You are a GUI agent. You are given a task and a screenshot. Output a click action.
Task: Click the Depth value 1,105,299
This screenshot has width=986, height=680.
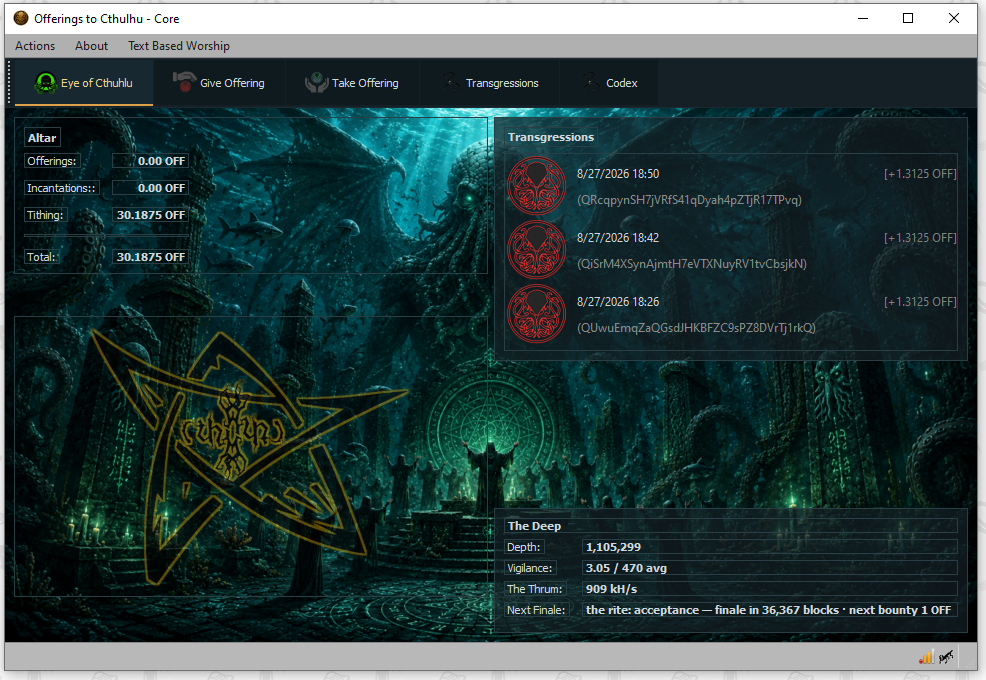770,547
